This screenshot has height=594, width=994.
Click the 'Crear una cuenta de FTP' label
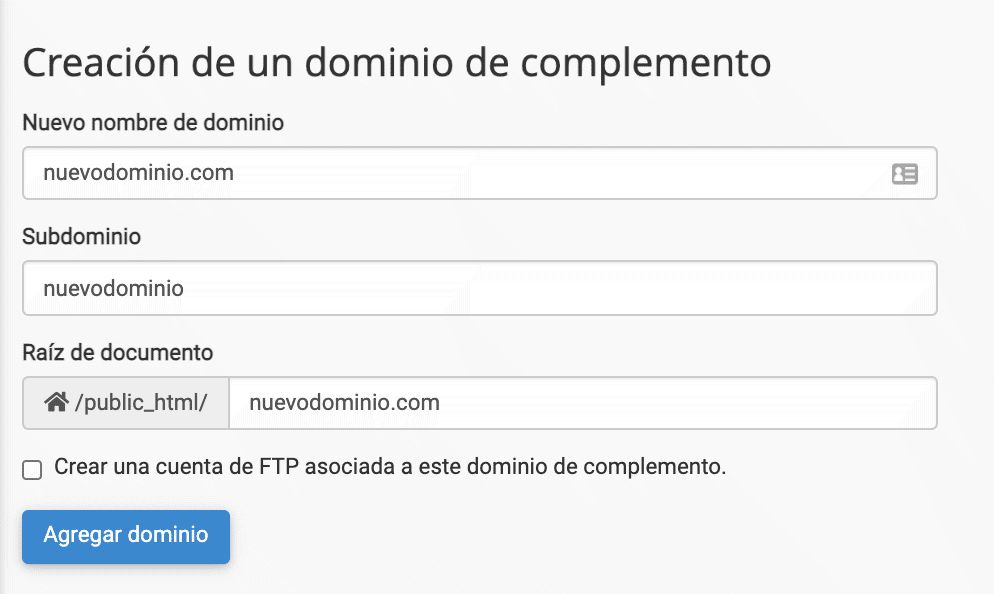[389, 466]
